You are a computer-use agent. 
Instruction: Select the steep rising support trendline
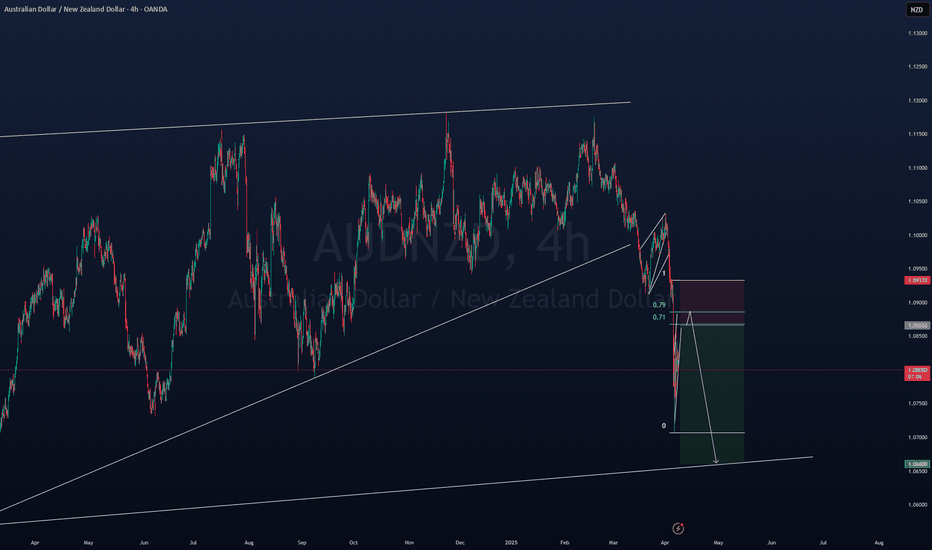pyautogui.click(x=315, y=378)
